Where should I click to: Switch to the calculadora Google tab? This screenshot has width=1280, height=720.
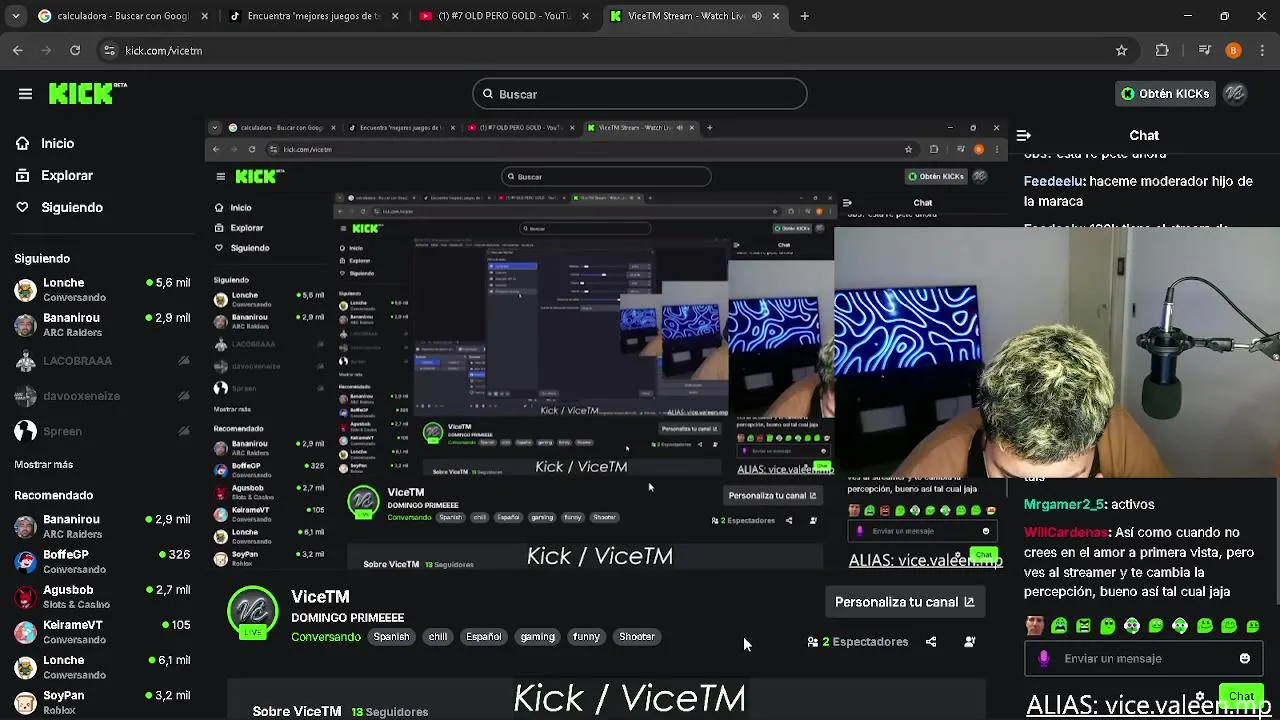pyautogui.click(x=124, y=16)
